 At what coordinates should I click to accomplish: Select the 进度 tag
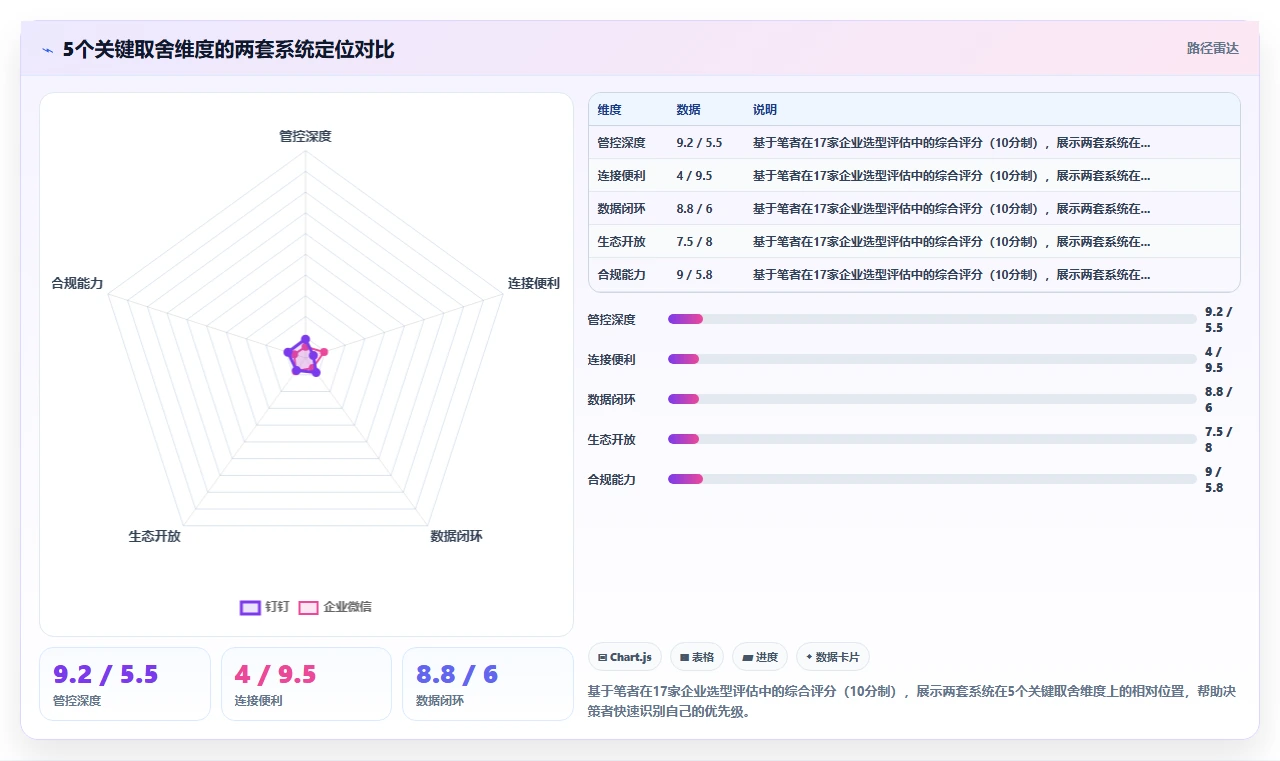tap(760, 657)
